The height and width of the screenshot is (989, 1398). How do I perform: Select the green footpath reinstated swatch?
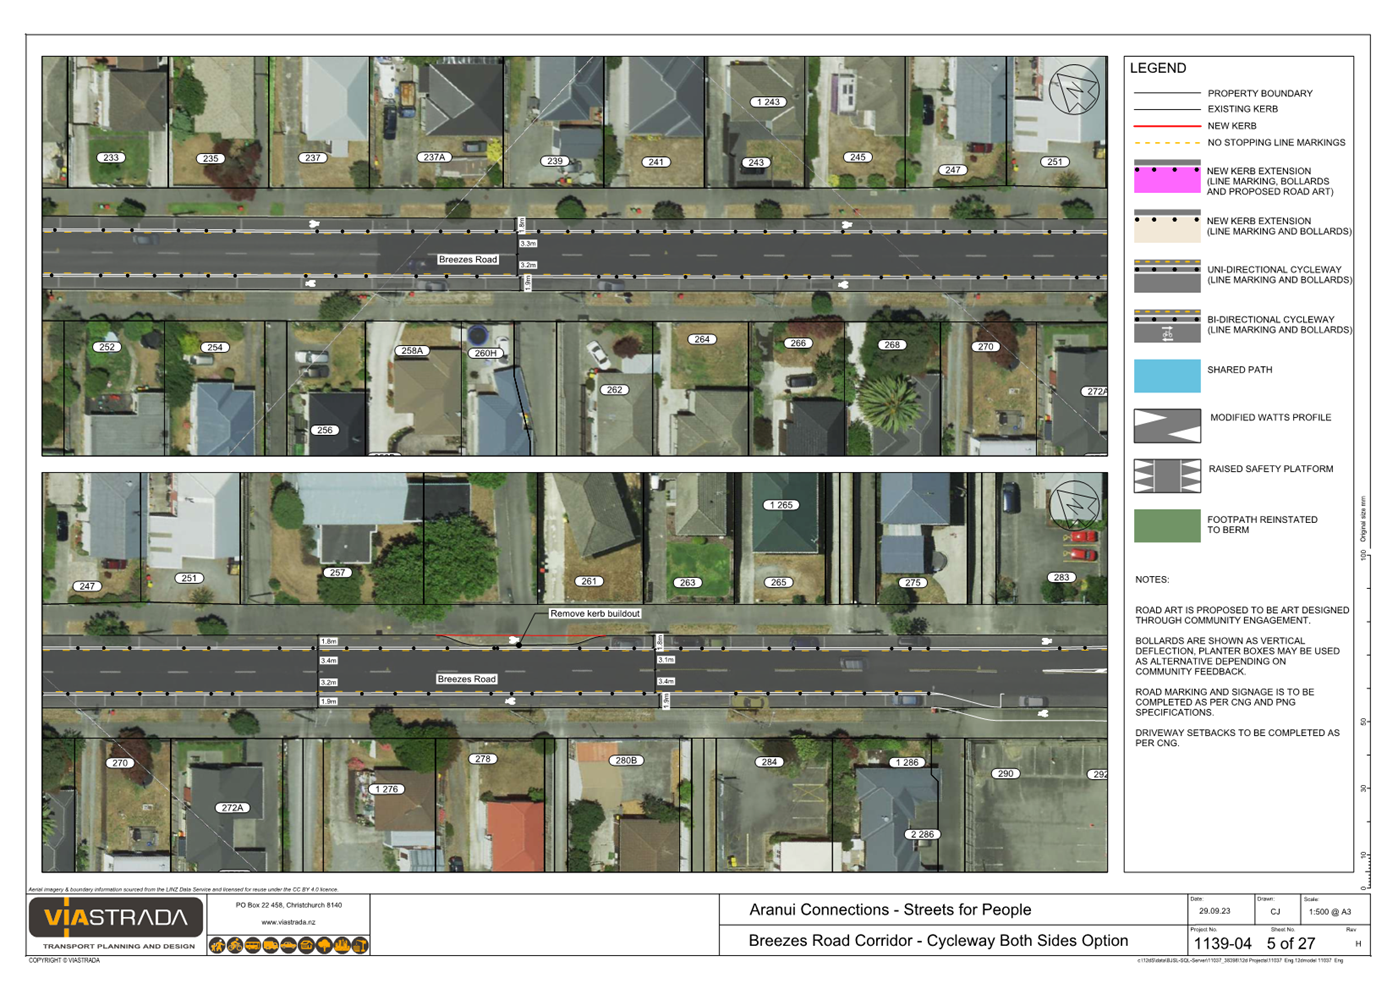(1166, 526)
